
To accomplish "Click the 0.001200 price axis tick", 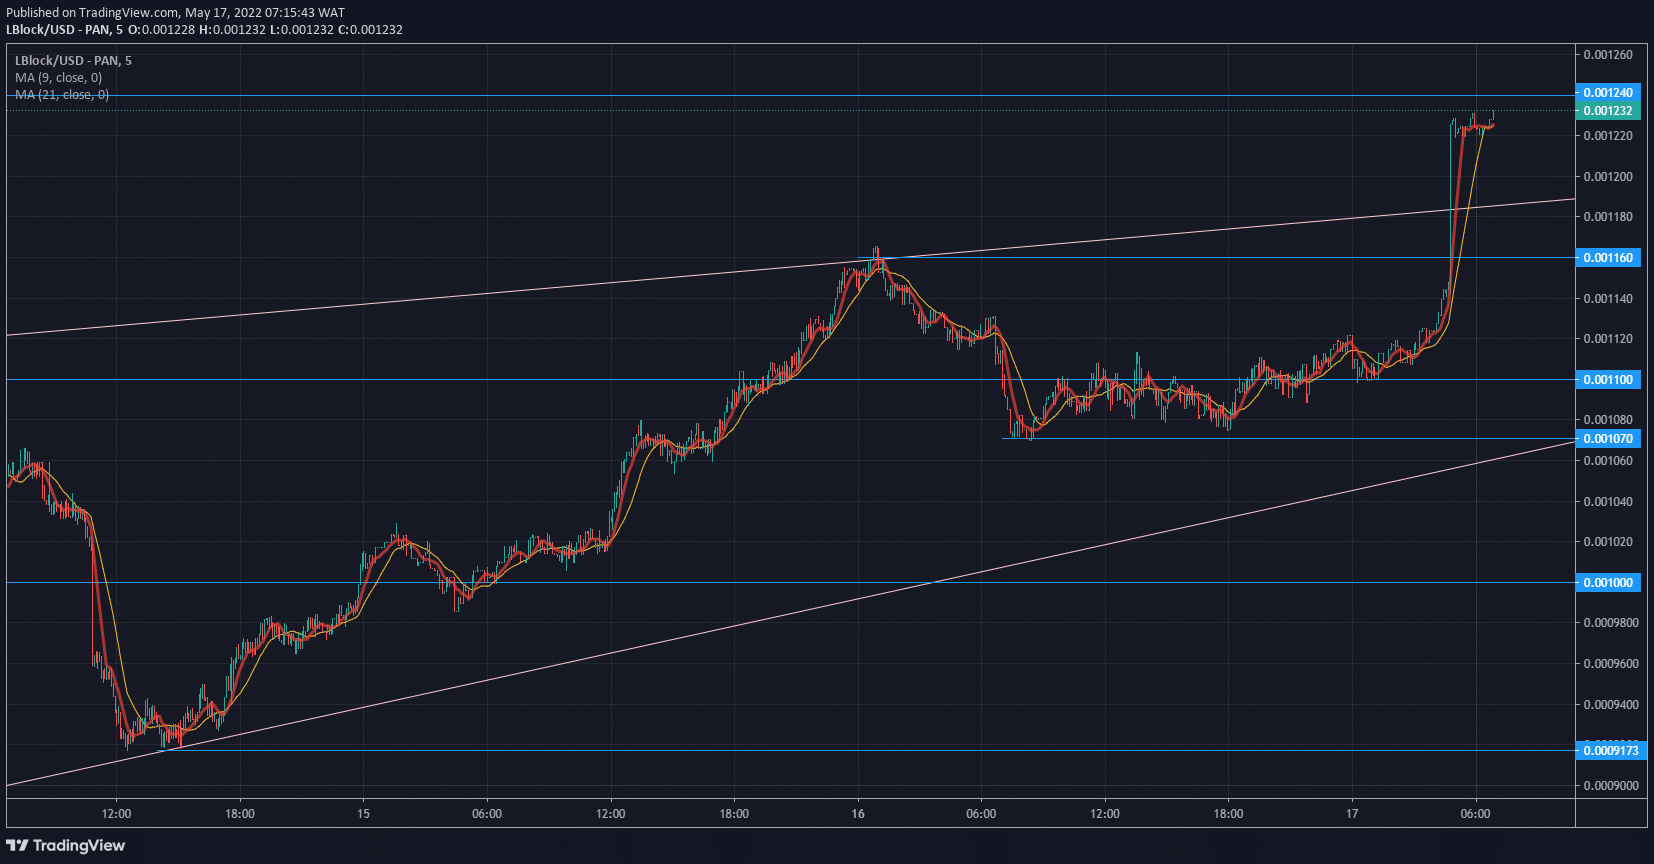I will 1608,177.
